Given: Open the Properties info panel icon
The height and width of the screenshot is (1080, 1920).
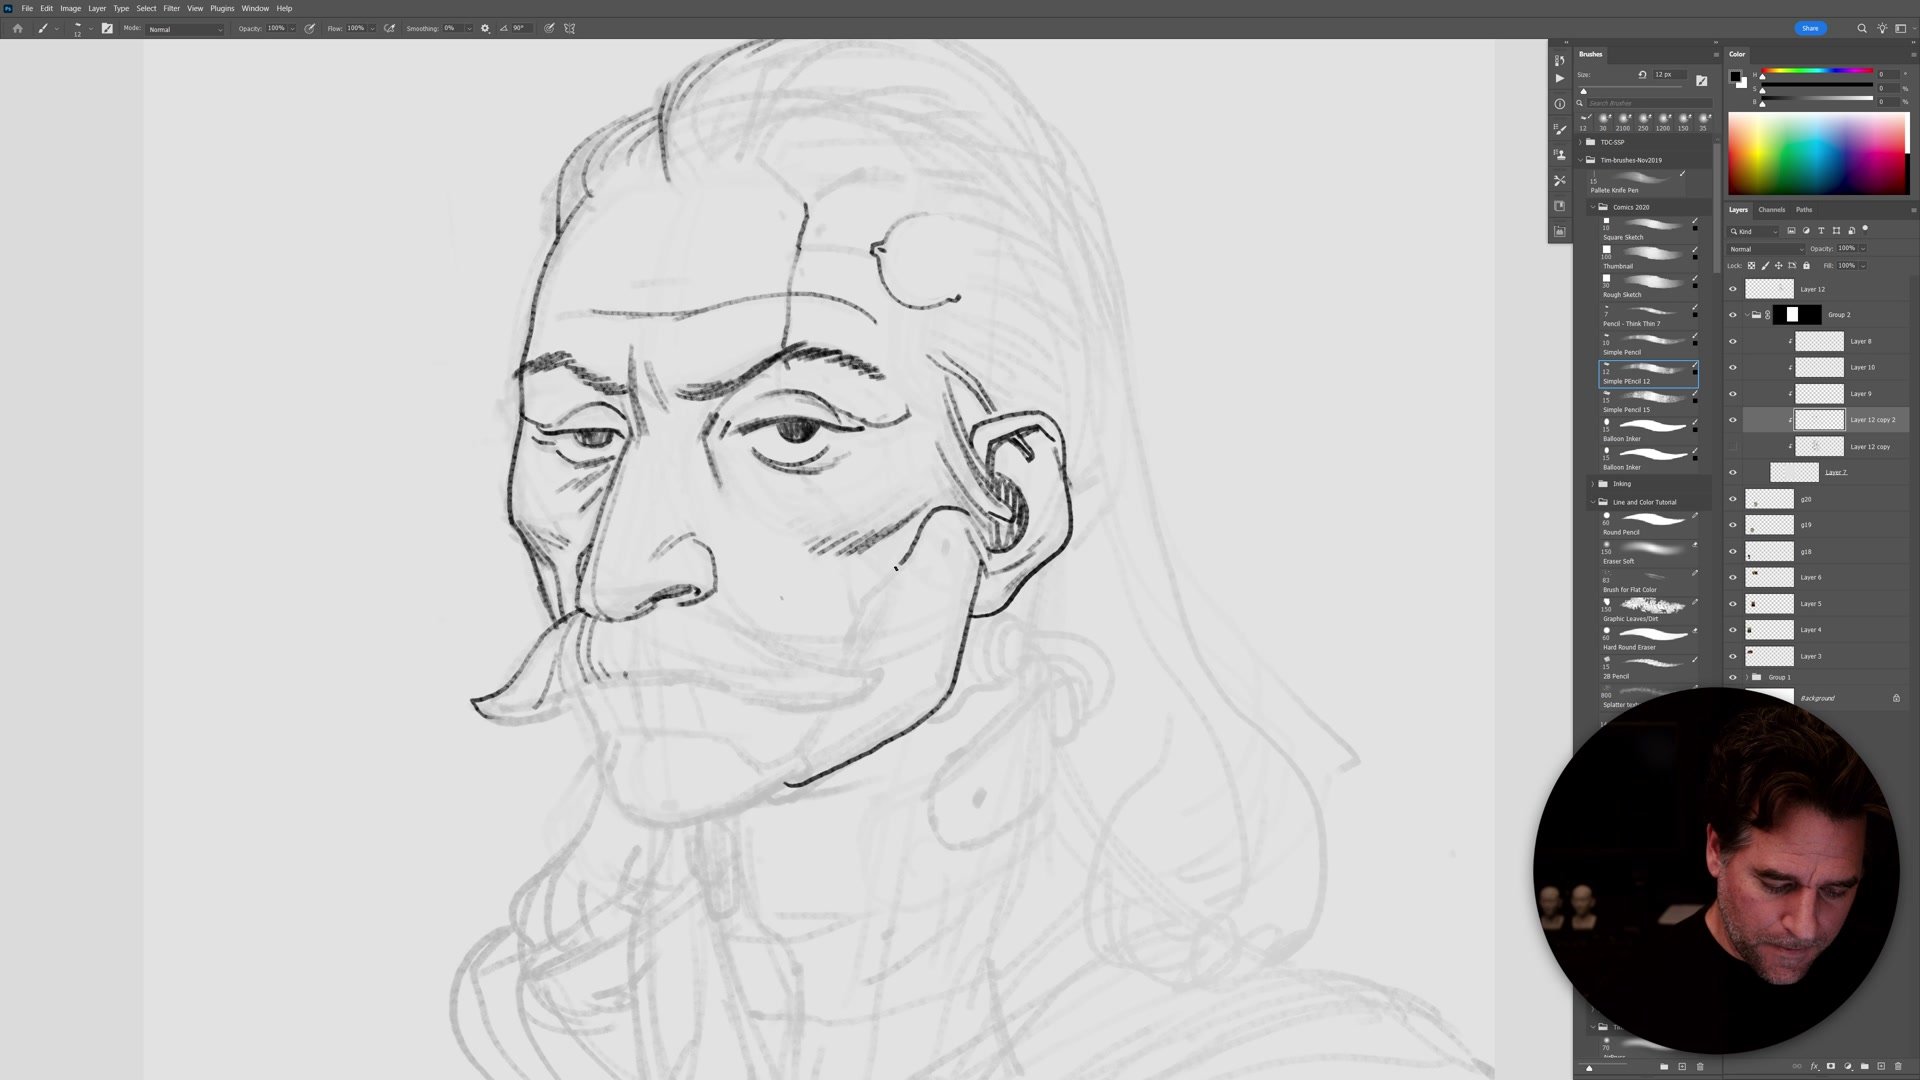Looking at the screenshot, I should 1560,104.
